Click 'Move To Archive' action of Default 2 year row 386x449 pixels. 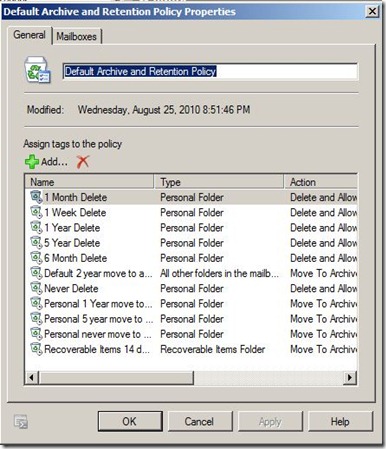click(x=323, y=273)
